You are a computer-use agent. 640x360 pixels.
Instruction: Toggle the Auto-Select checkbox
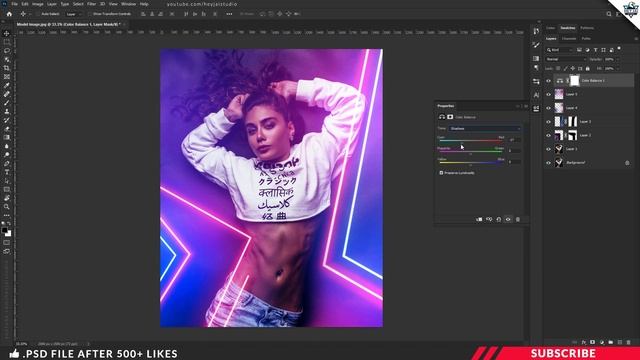click(38, 14)
